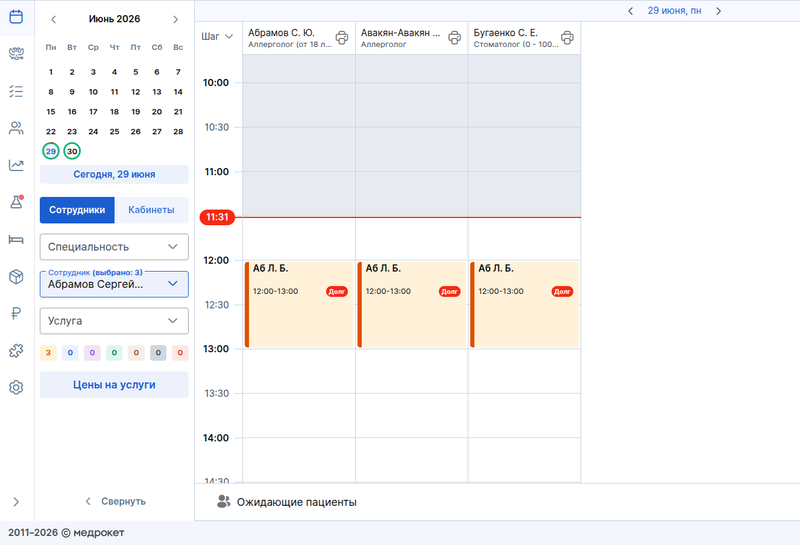Open the analytics chart sidebar icon
The image size is (800, 545).
pos(16,165)
